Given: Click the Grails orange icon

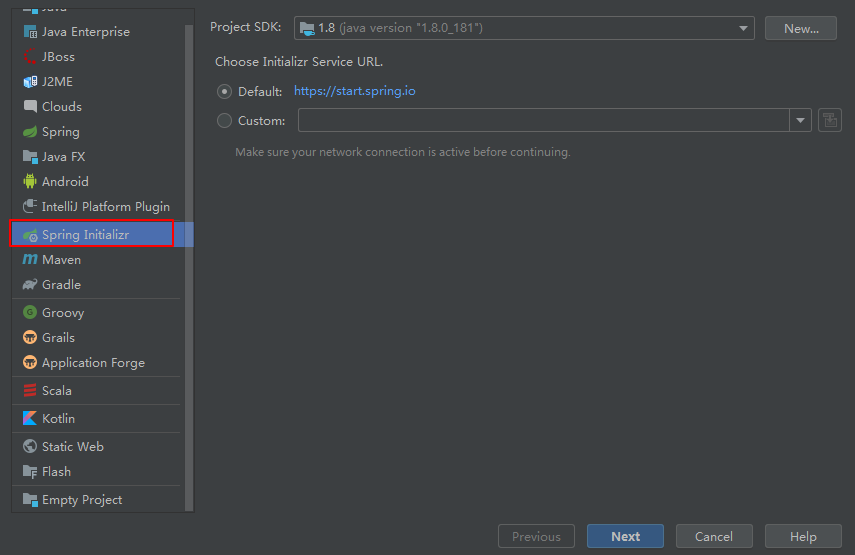Looking at the screenshot, I should pyautogui.click(x=30, y=337).
